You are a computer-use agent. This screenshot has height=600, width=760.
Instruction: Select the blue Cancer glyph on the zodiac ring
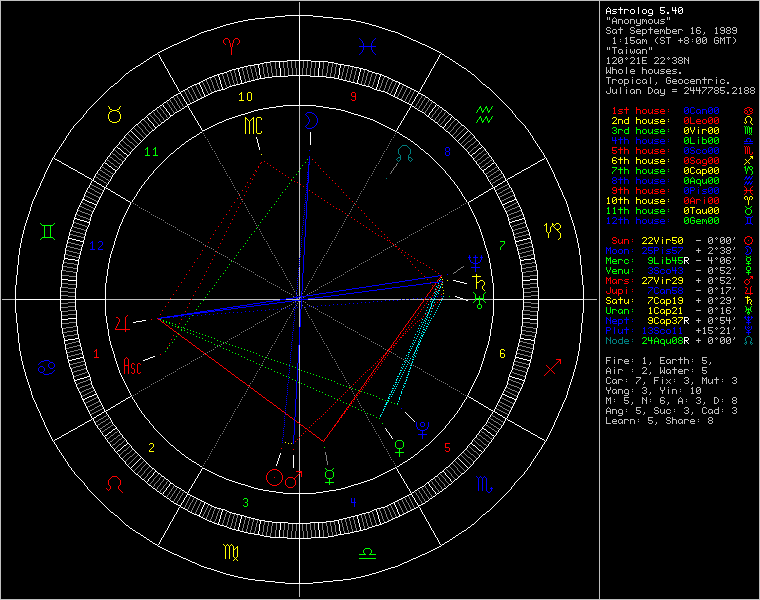(47, 367)
